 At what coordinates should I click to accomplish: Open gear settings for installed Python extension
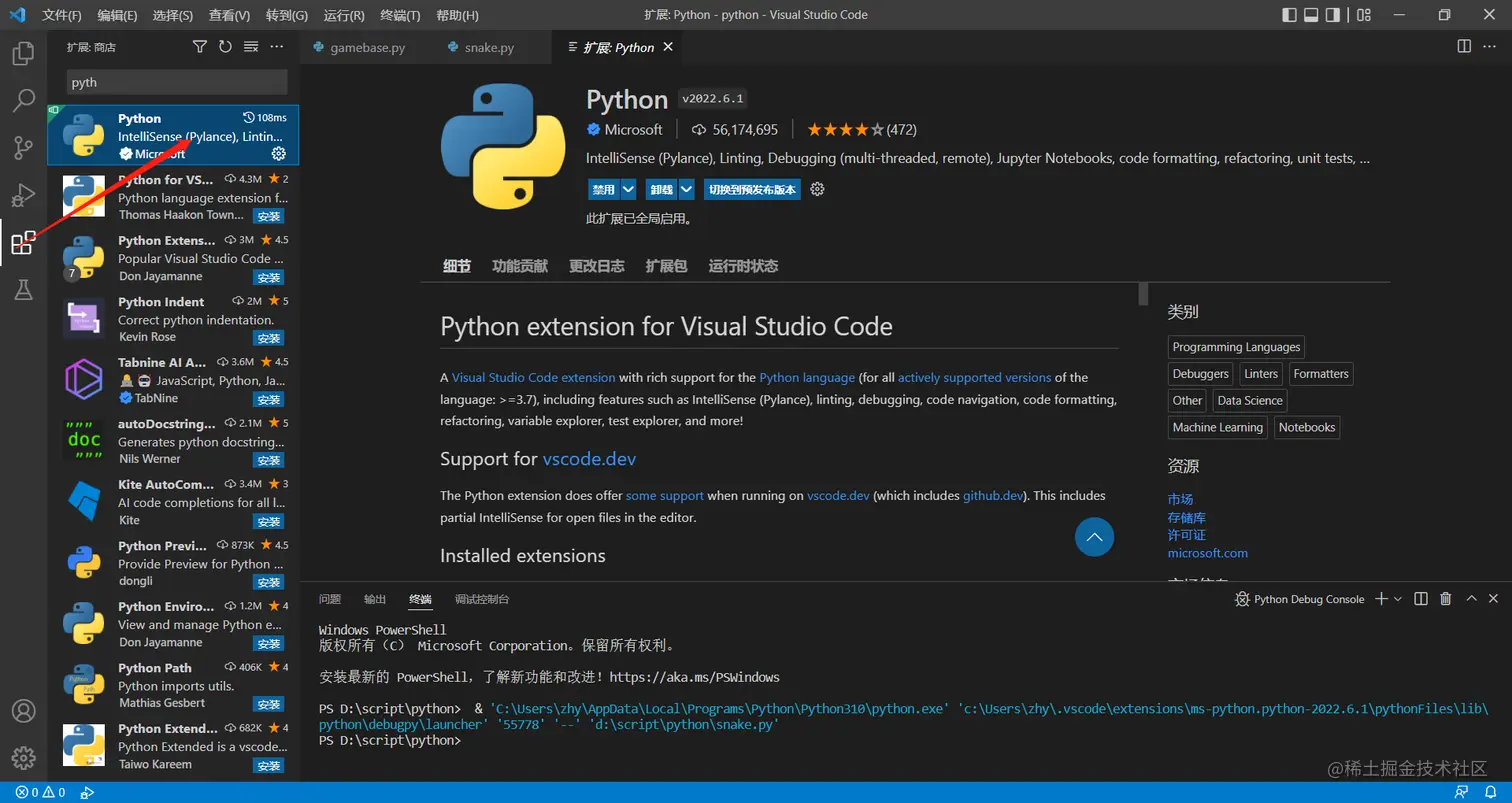279,154
